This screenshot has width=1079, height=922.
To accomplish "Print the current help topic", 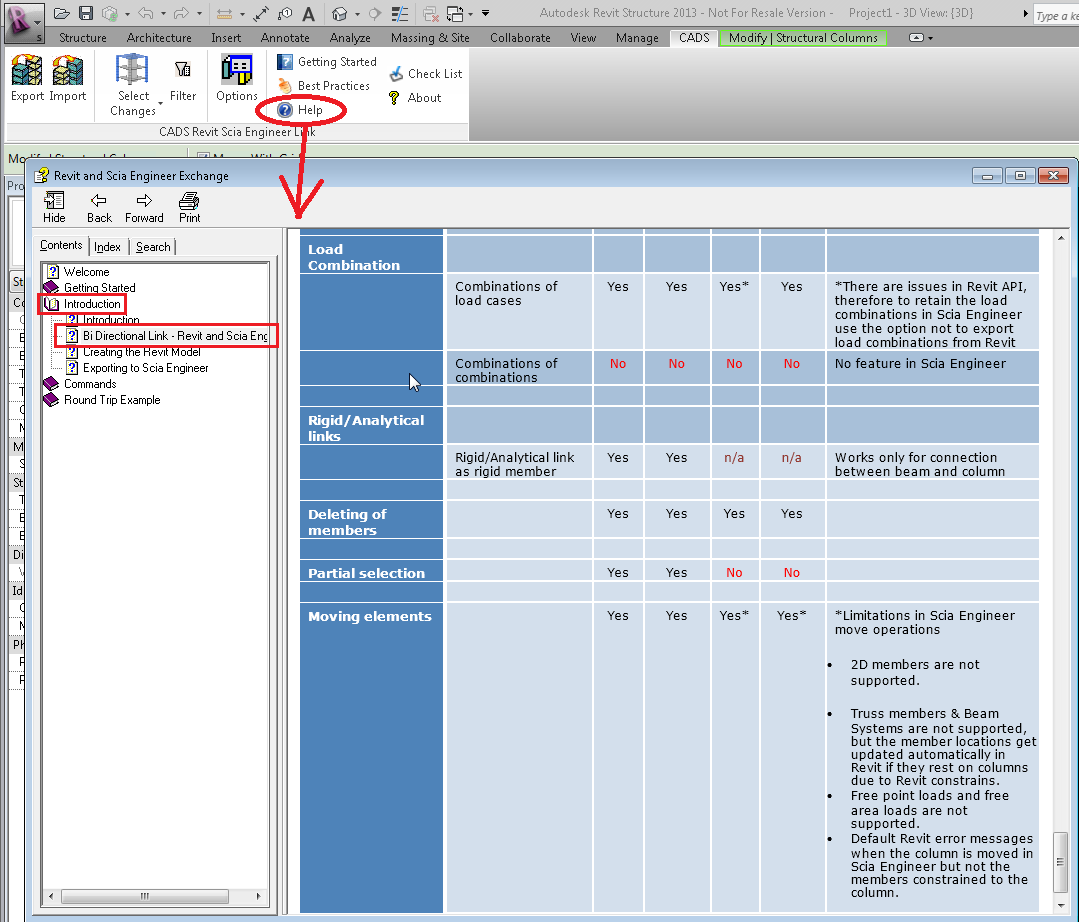I will click(x=189, y=207).
